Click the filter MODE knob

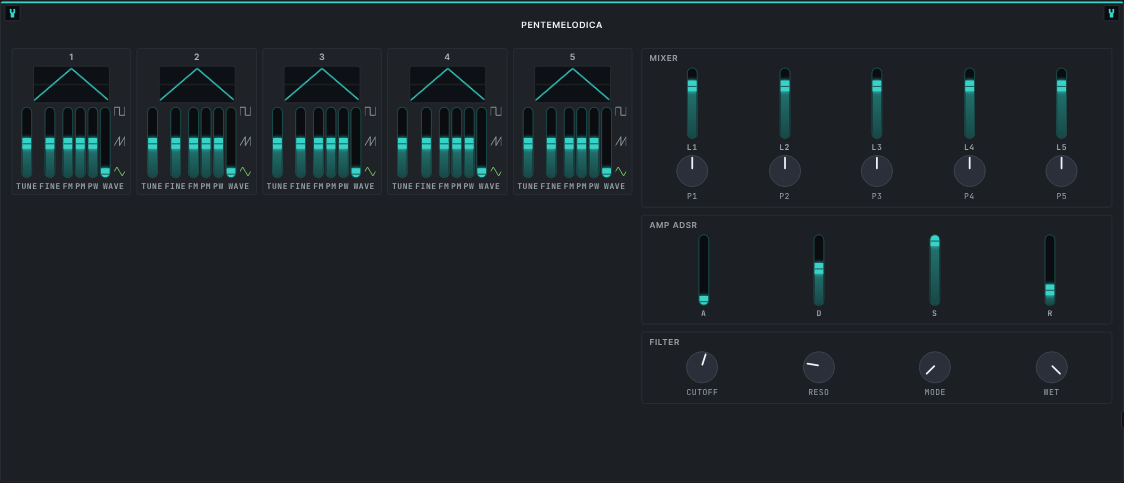point(935,367)
